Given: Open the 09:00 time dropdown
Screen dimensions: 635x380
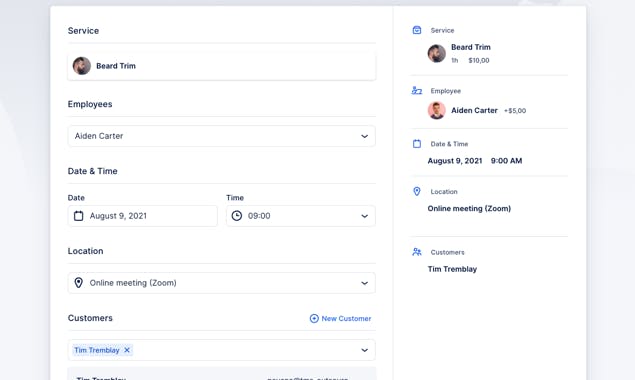Looking at the screenshot, I should pos(301,216).
